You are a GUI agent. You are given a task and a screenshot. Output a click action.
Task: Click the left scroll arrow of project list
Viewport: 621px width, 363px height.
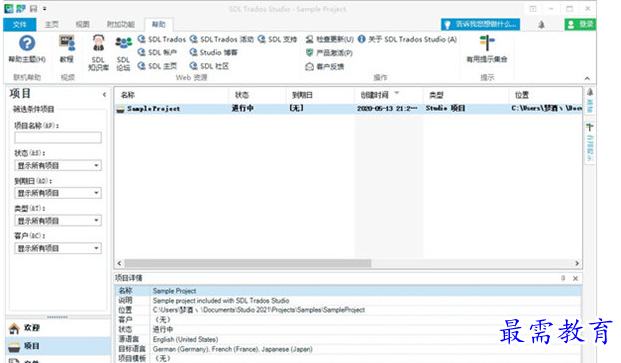(x=119, y=263)
